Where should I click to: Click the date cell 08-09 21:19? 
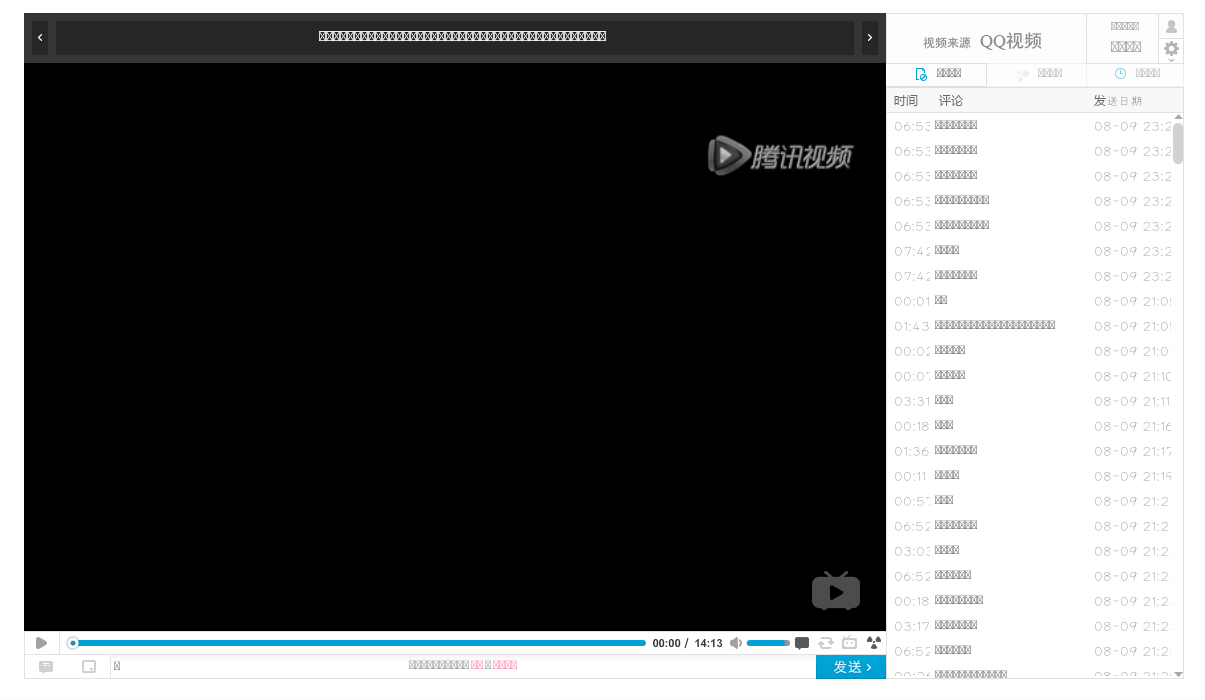point(1132,476)
